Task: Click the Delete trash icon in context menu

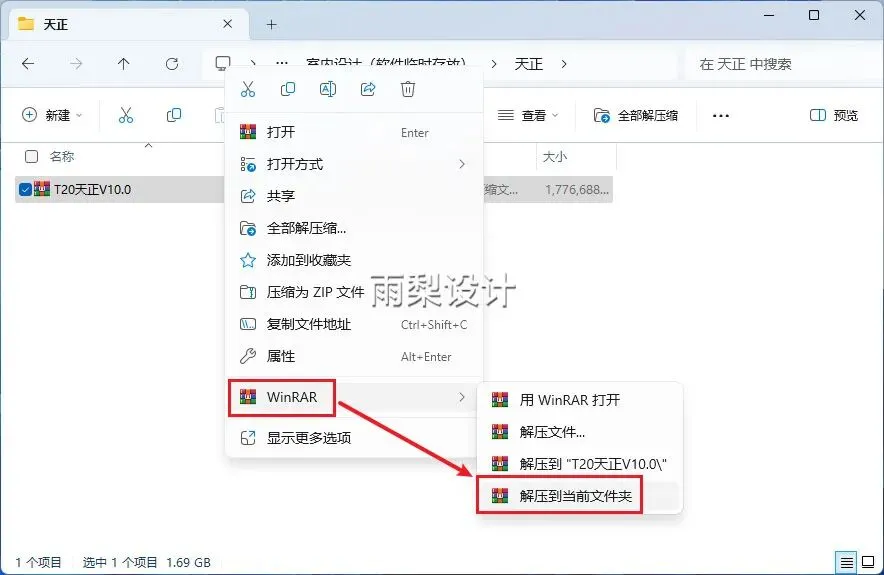Action: click(x=408, y=89)
